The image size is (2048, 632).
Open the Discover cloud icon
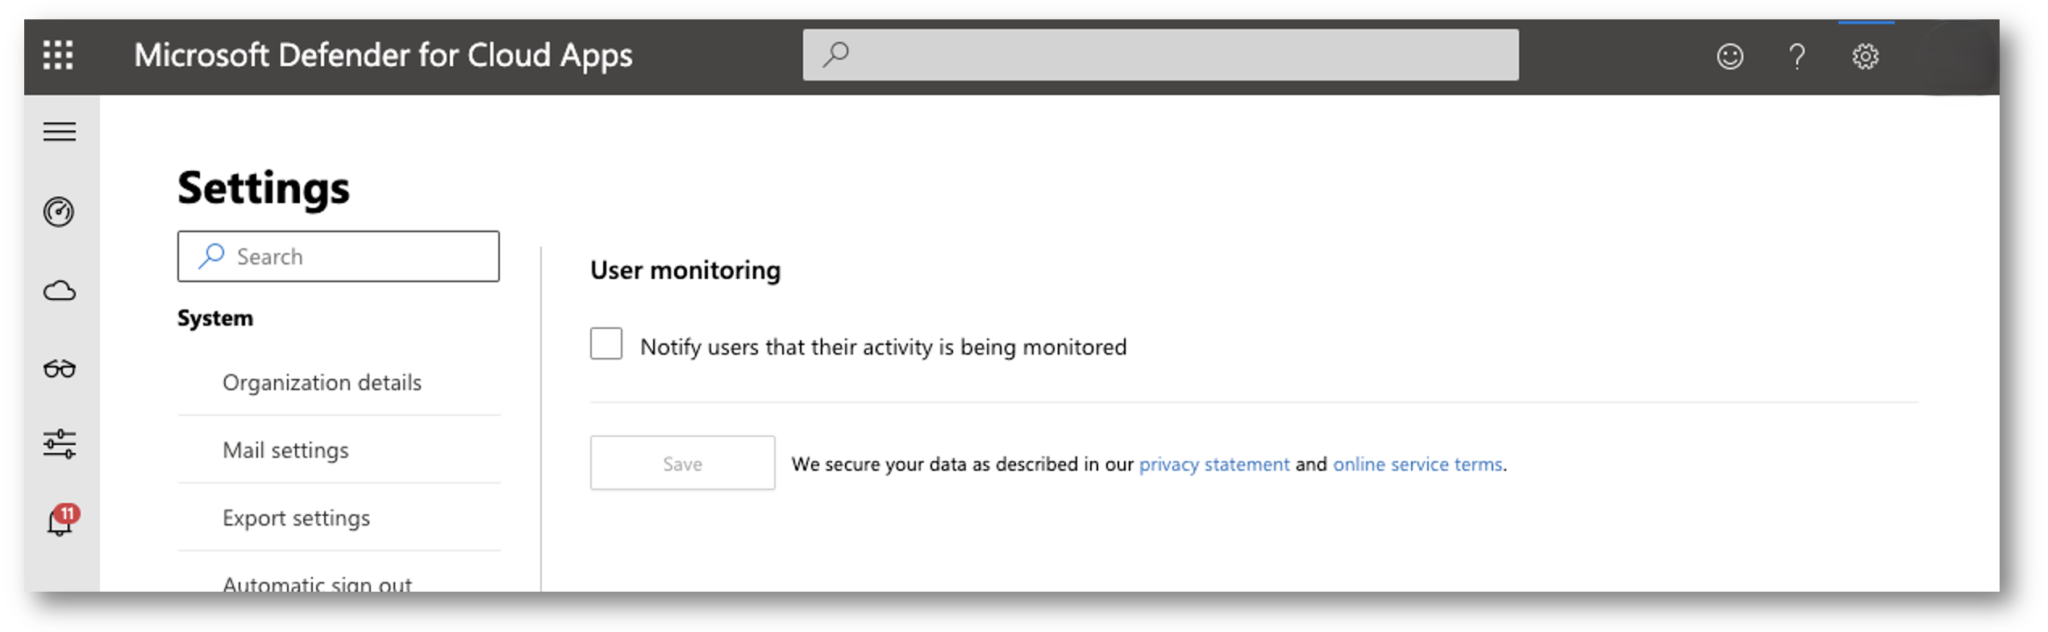point(60,291)
